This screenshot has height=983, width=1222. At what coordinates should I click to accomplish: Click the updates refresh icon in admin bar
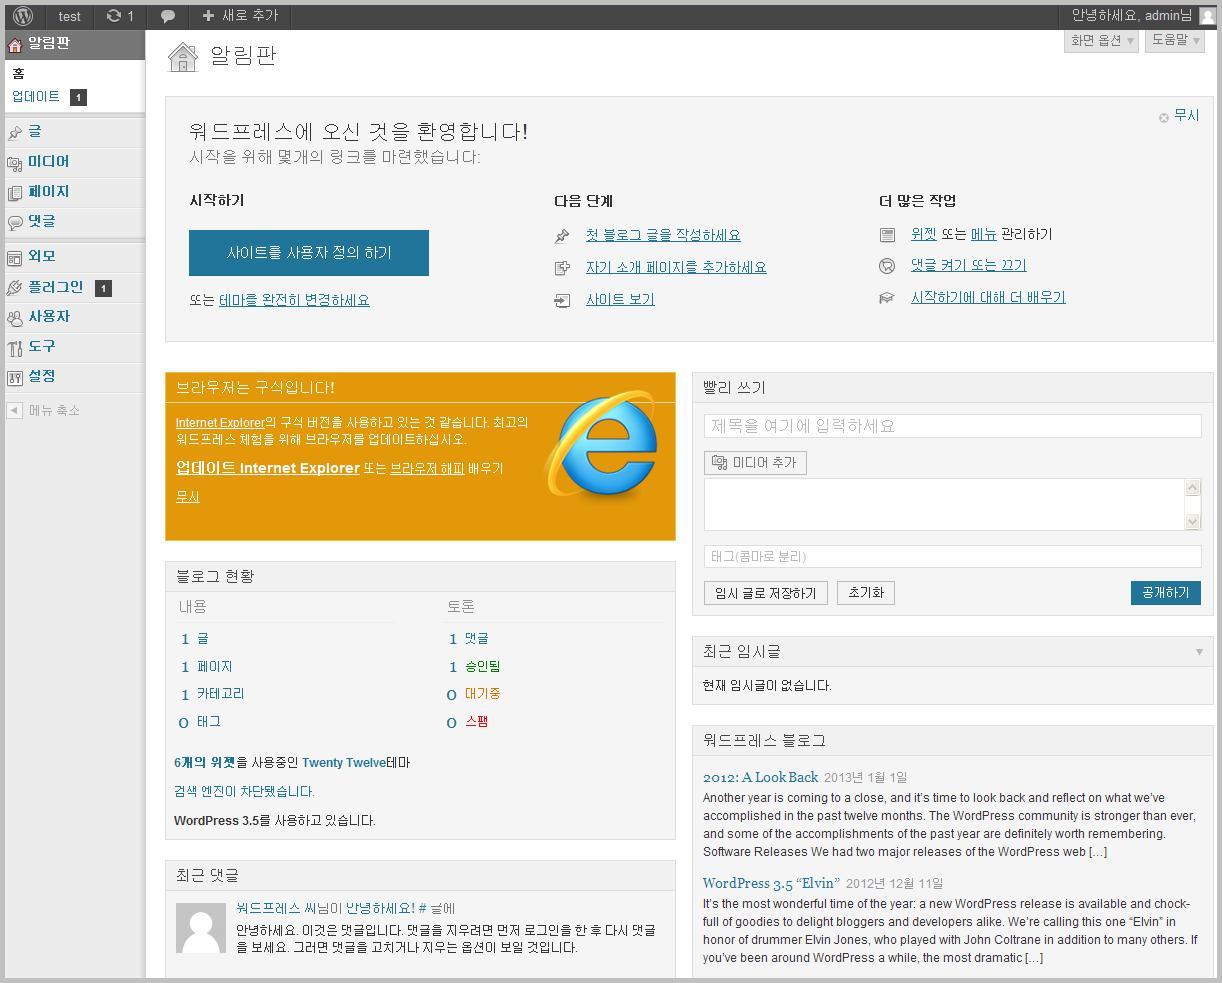114,16
